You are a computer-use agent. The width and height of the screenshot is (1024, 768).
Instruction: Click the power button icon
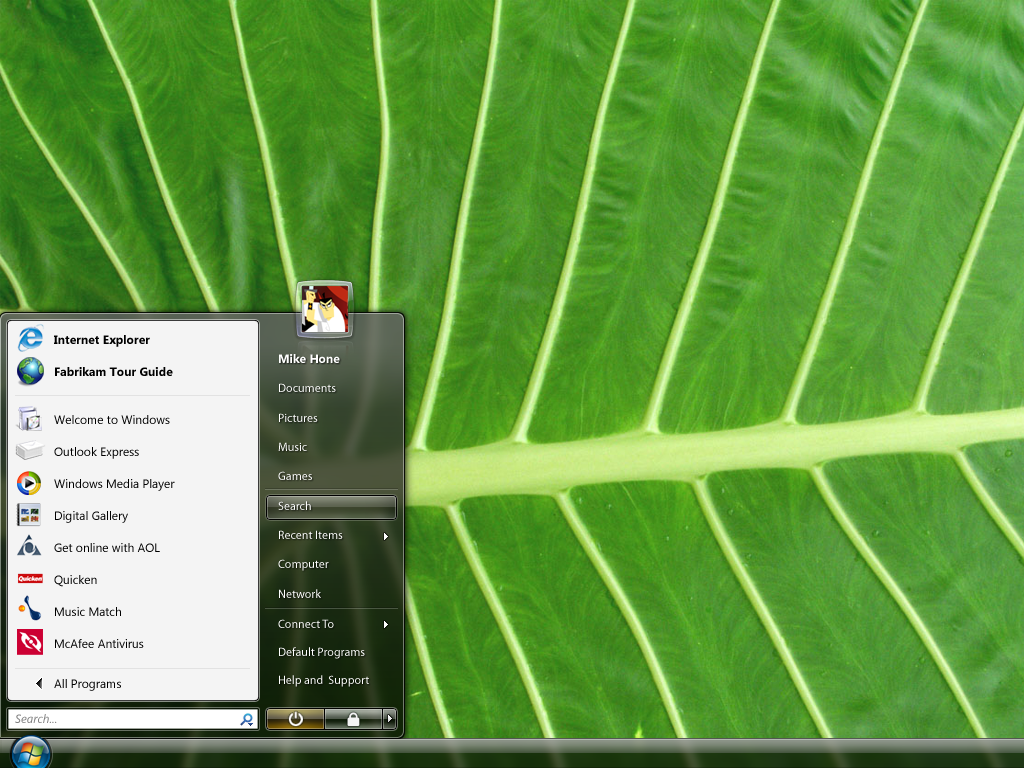295,719
